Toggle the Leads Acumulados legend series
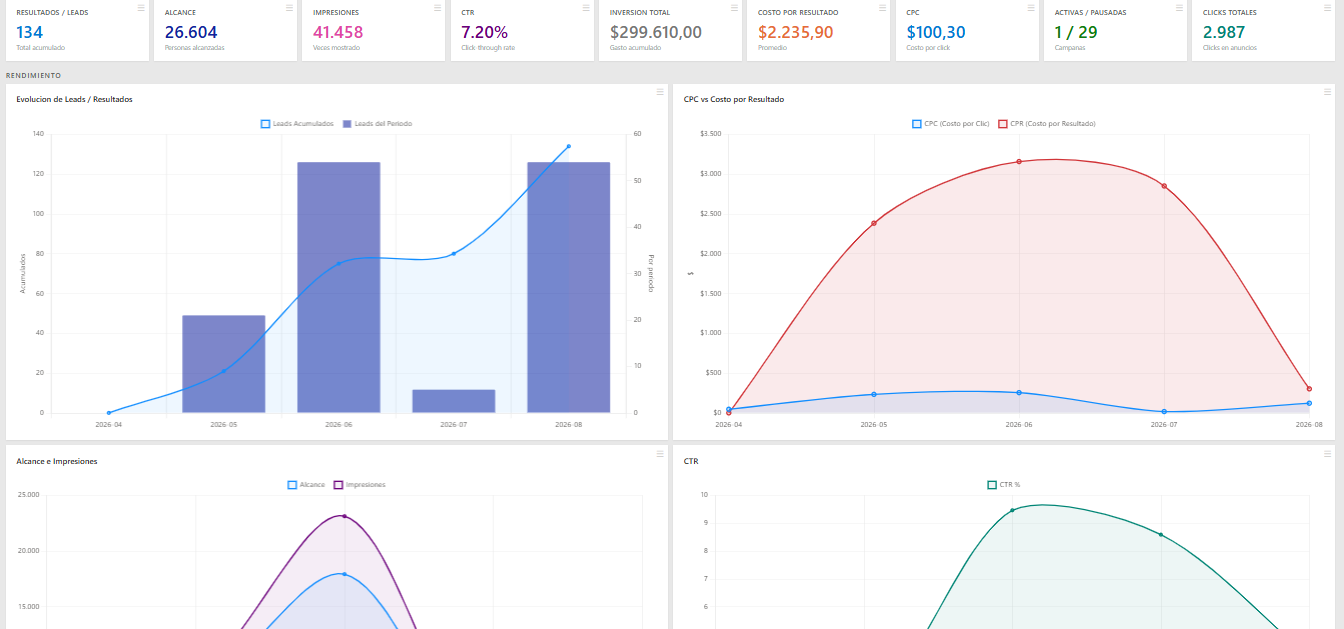The width and height of the screenshot is (1344, 629). click(x=297, y=124)
